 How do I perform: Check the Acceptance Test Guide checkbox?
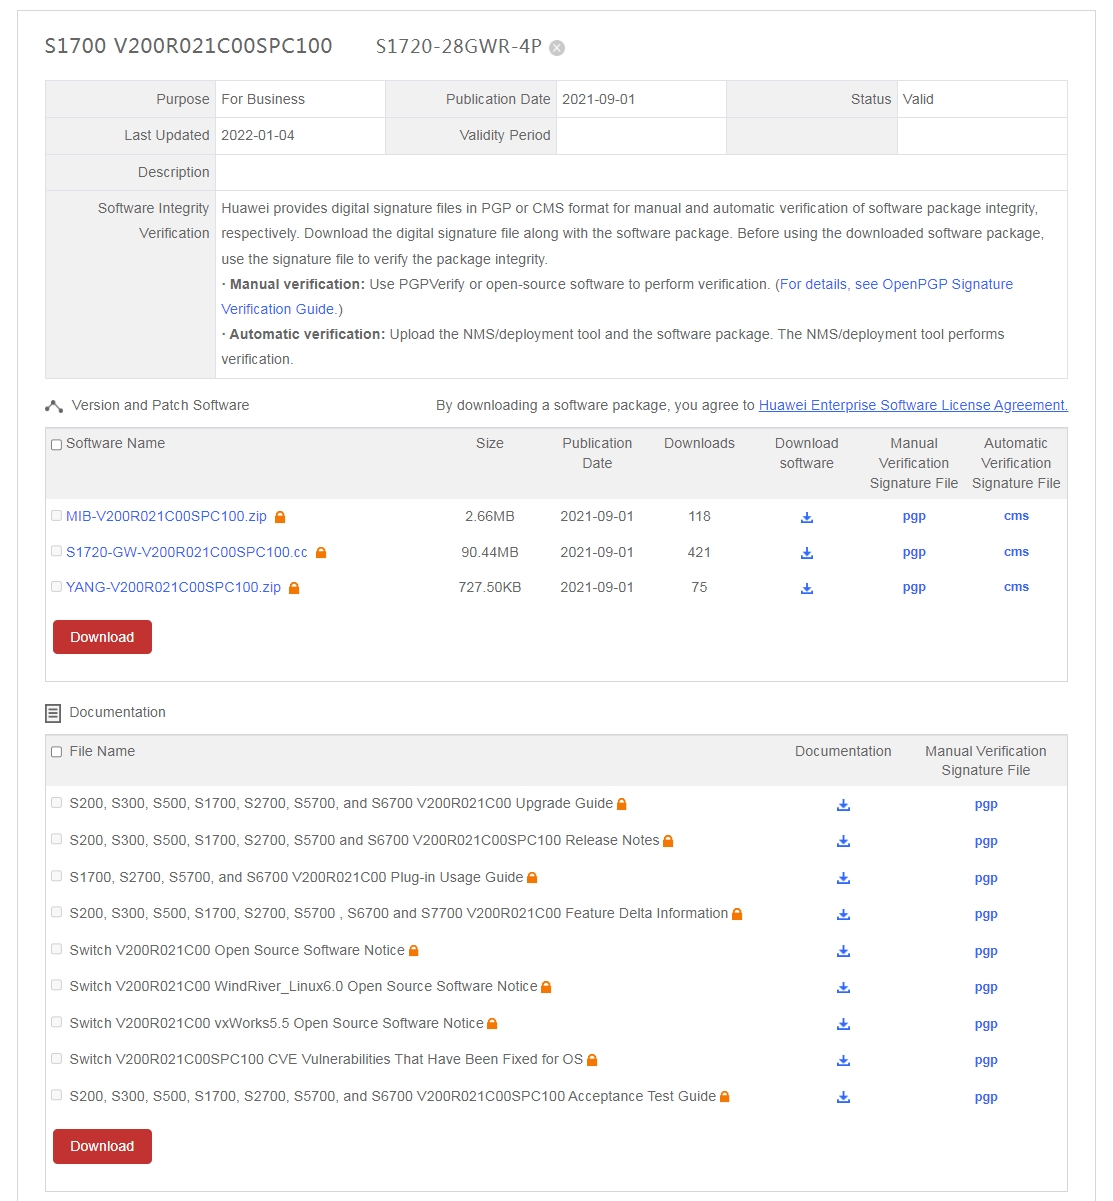click(56, 1095)
